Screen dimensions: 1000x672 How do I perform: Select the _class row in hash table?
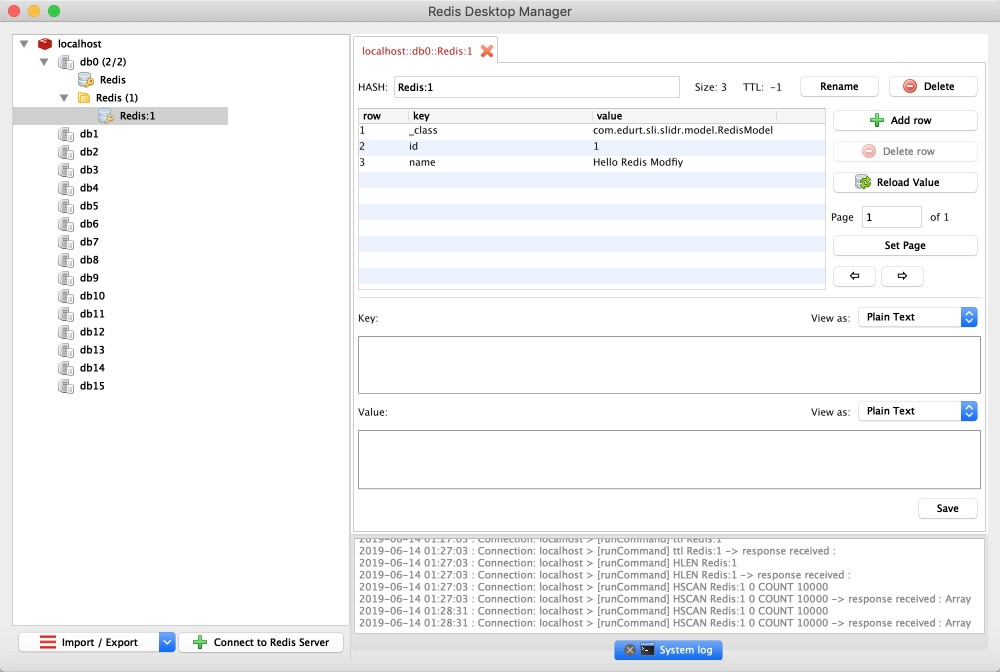point(591,131)
